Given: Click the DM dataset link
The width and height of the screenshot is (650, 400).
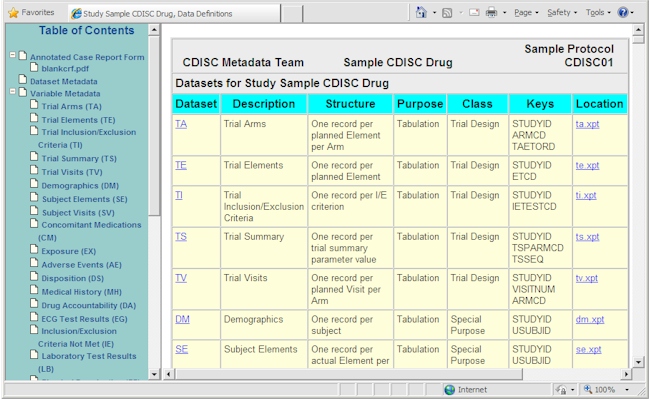Looking at the screenshot, I should tap(182, 320).
